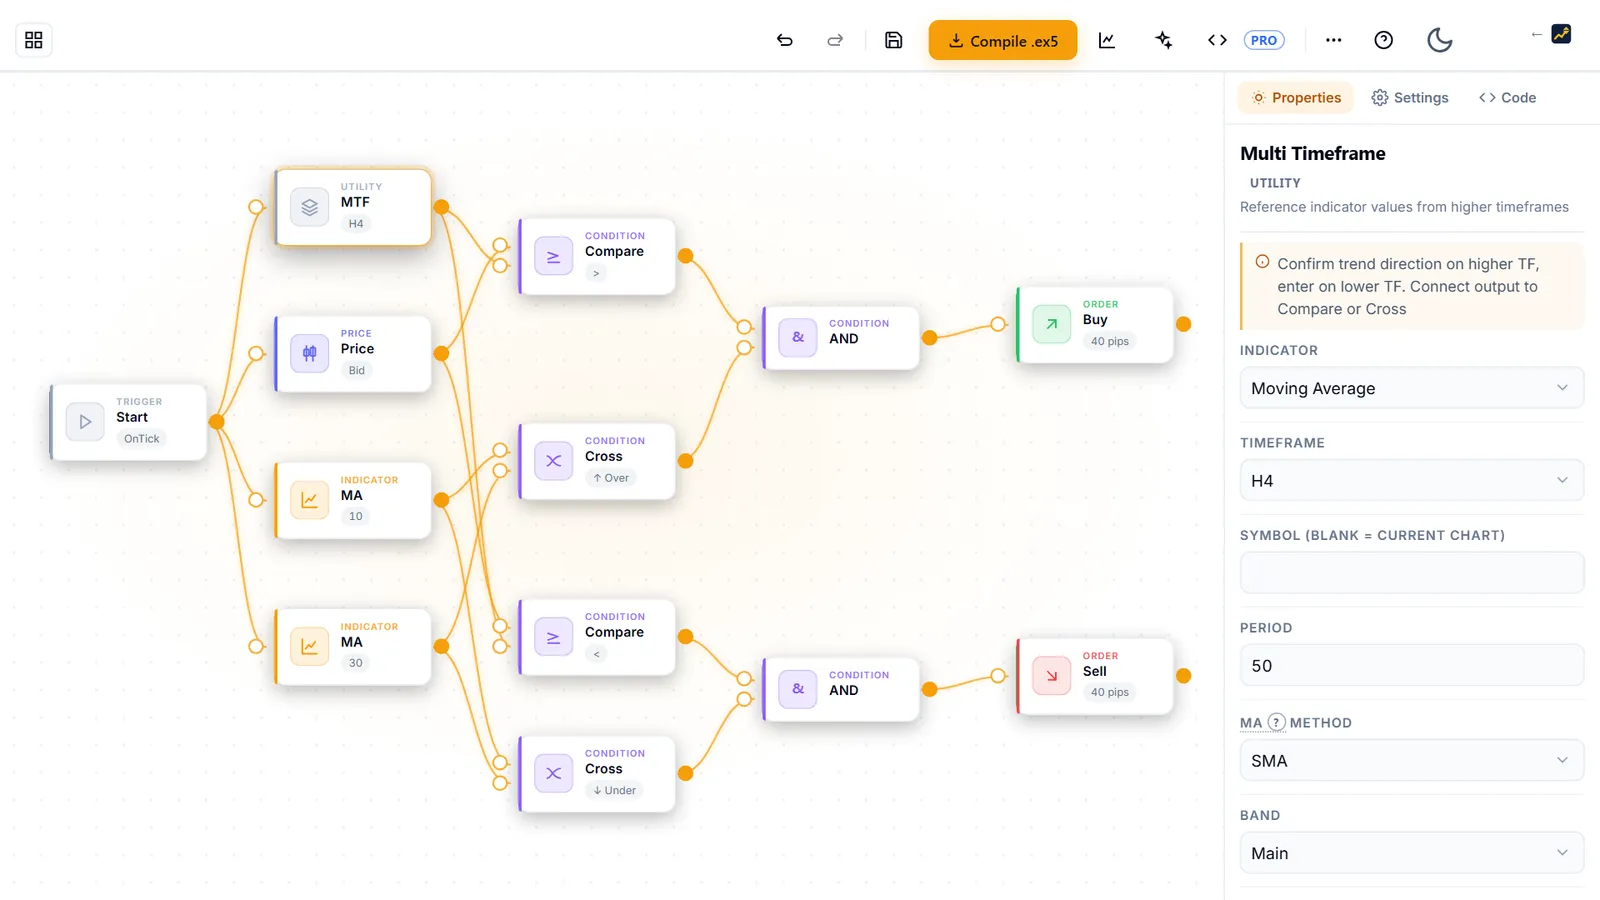Open the MA Method SMA dropdown
This screenshot has height=900, width=1600.
point(1411,760)
